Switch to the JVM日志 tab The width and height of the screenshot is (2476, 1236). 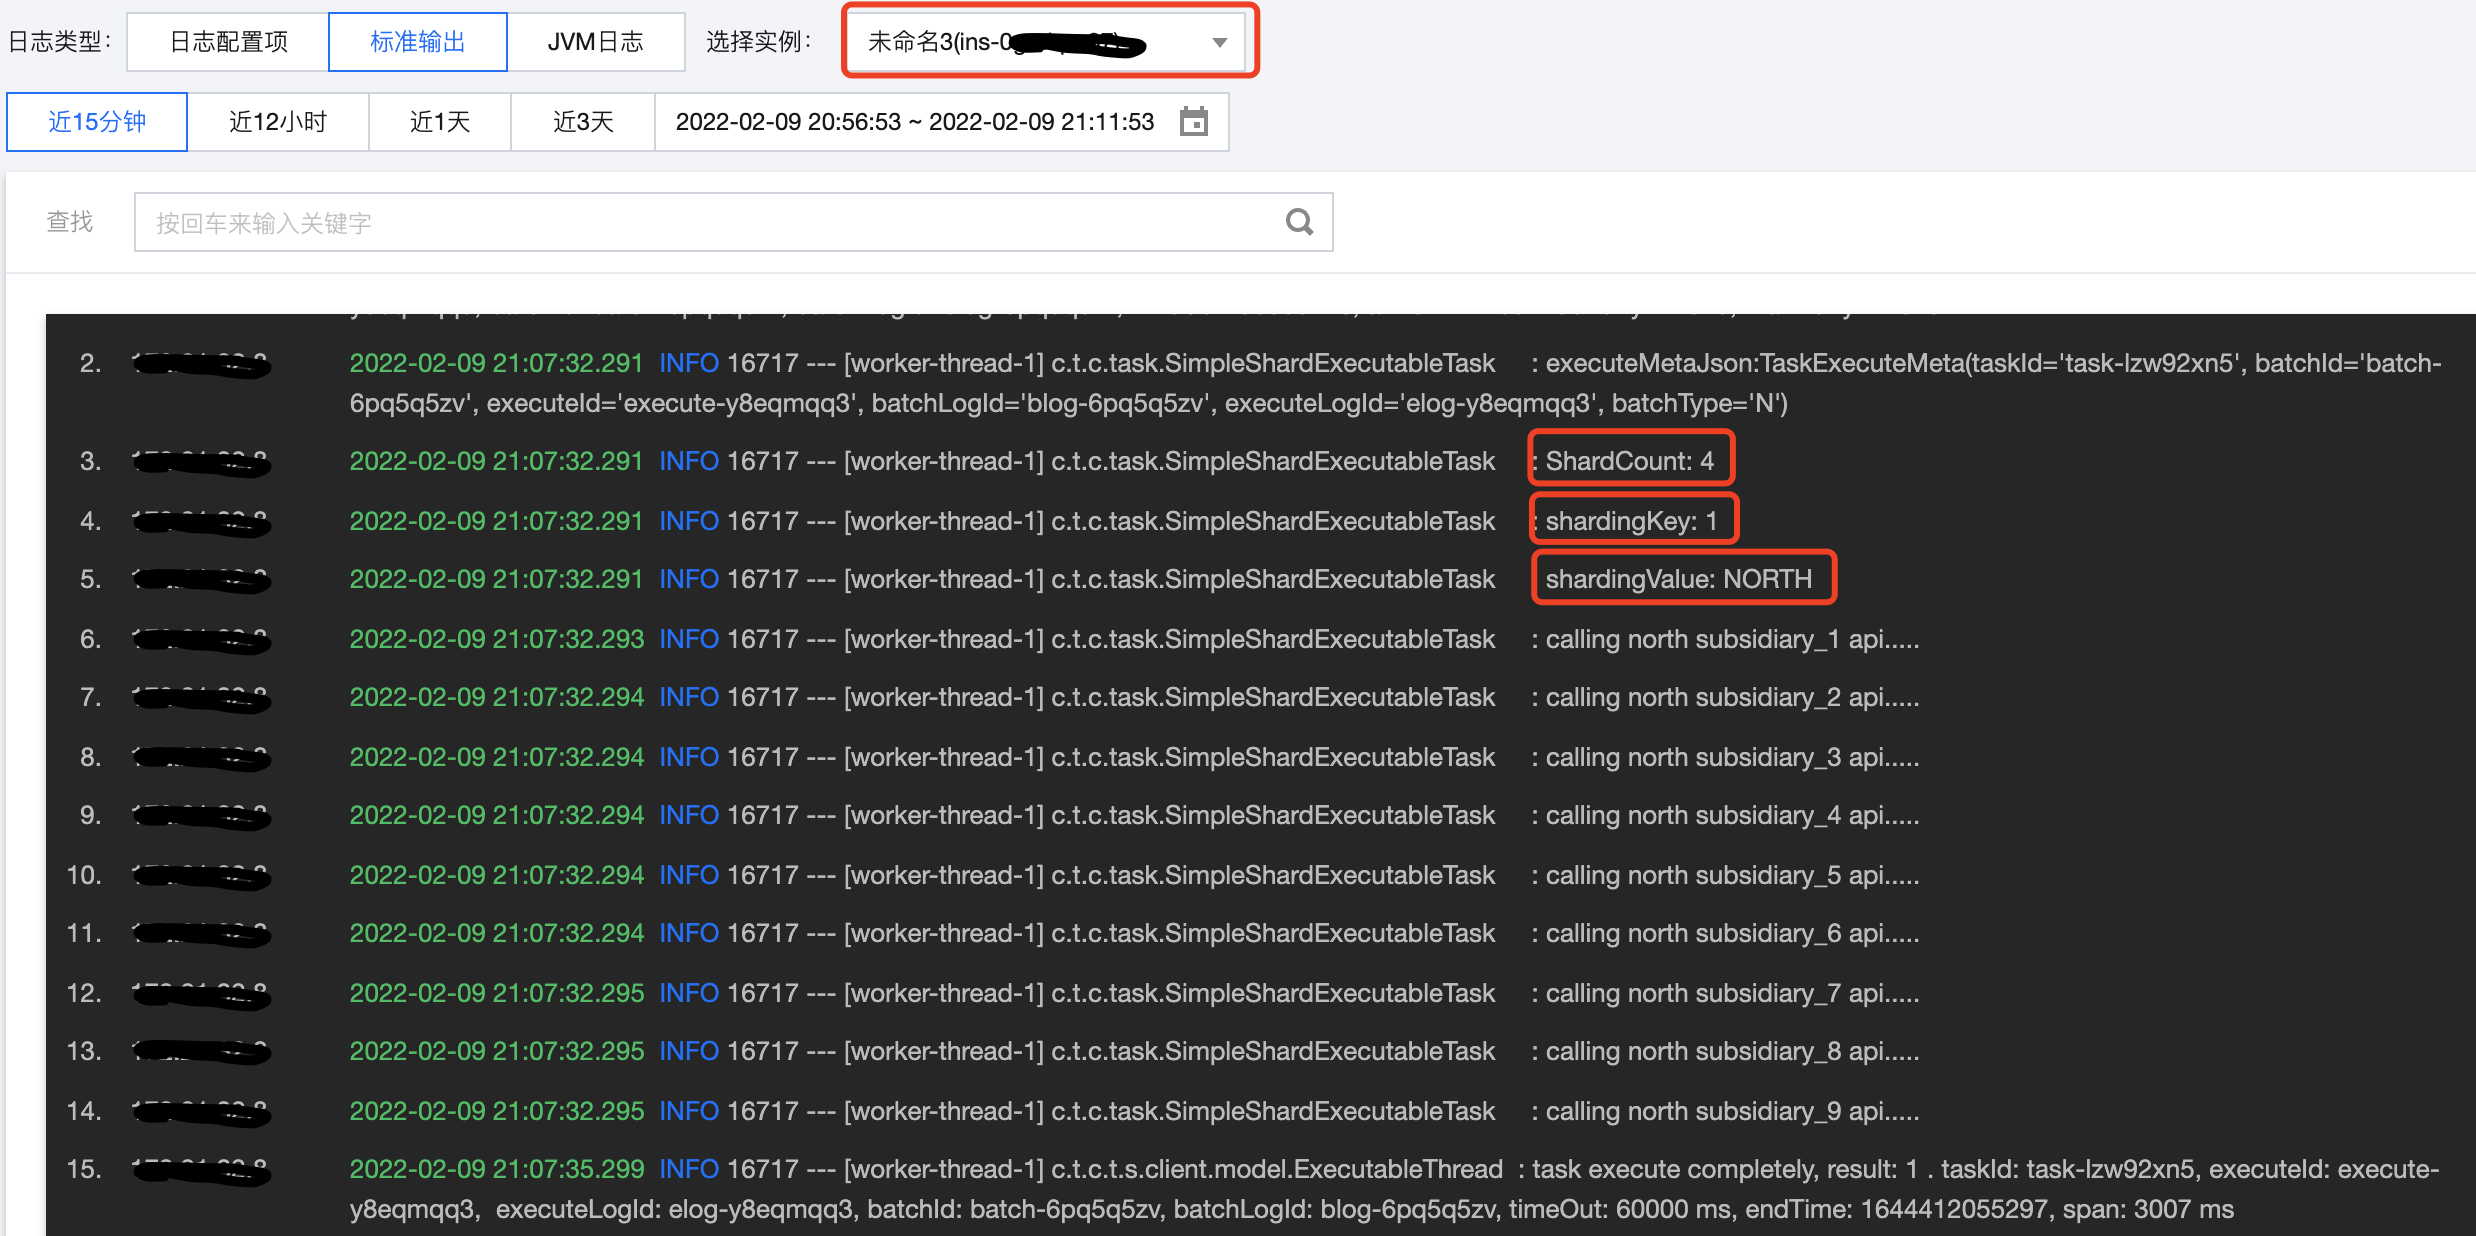pyautogui.click(x=596, y=41)
